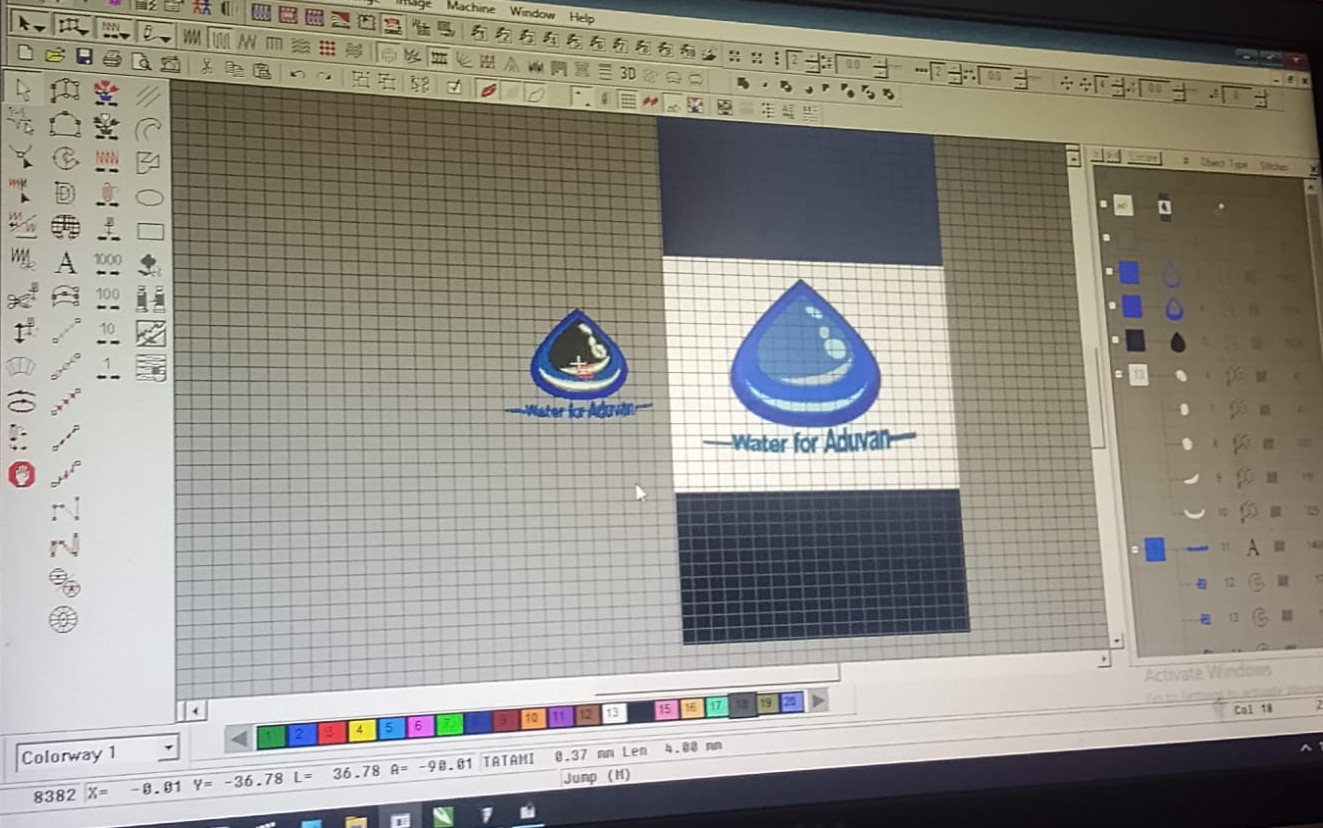This screenshot has width=1323, height=828.
Task: Open the Colorway 1 dropdown
Action: point(168,747)
